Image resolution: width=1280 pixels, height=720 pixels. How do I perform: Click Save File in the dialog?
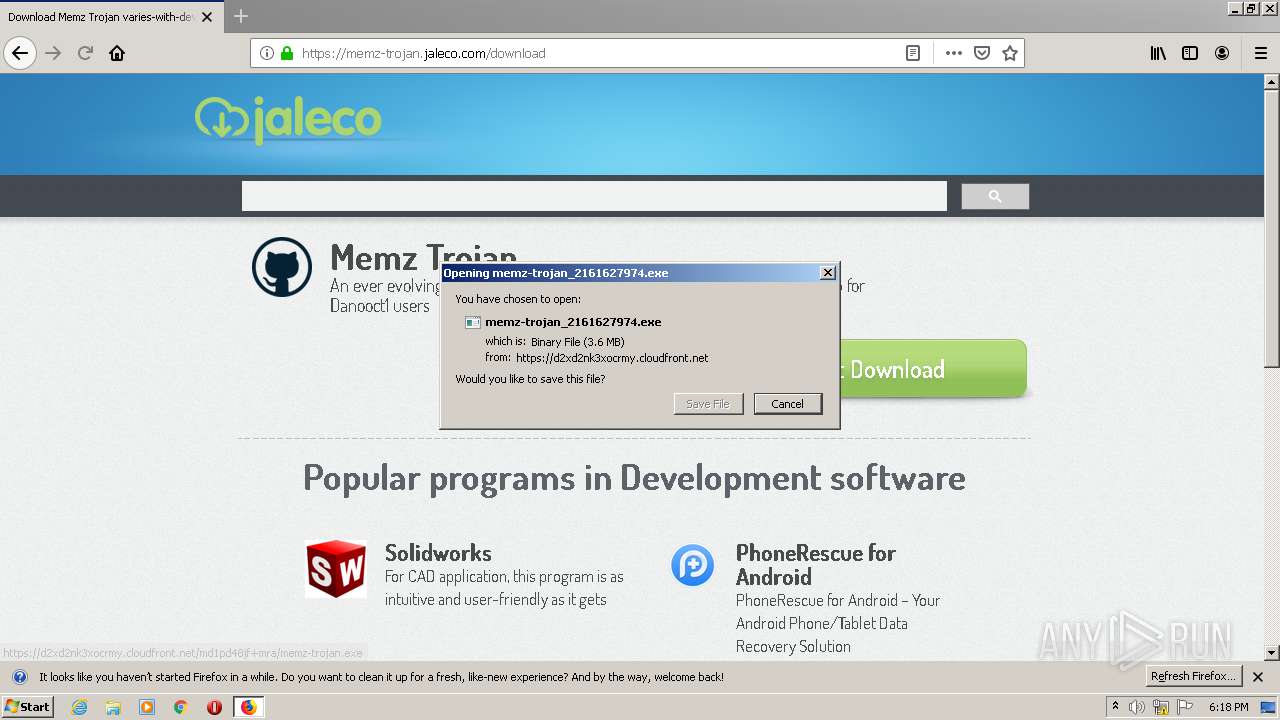tap(708, 404)
